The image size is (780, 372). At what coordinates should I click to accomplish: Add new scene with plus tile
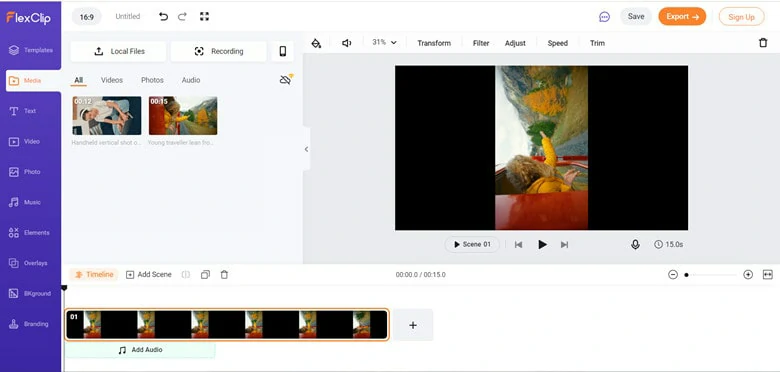(413, 325)
